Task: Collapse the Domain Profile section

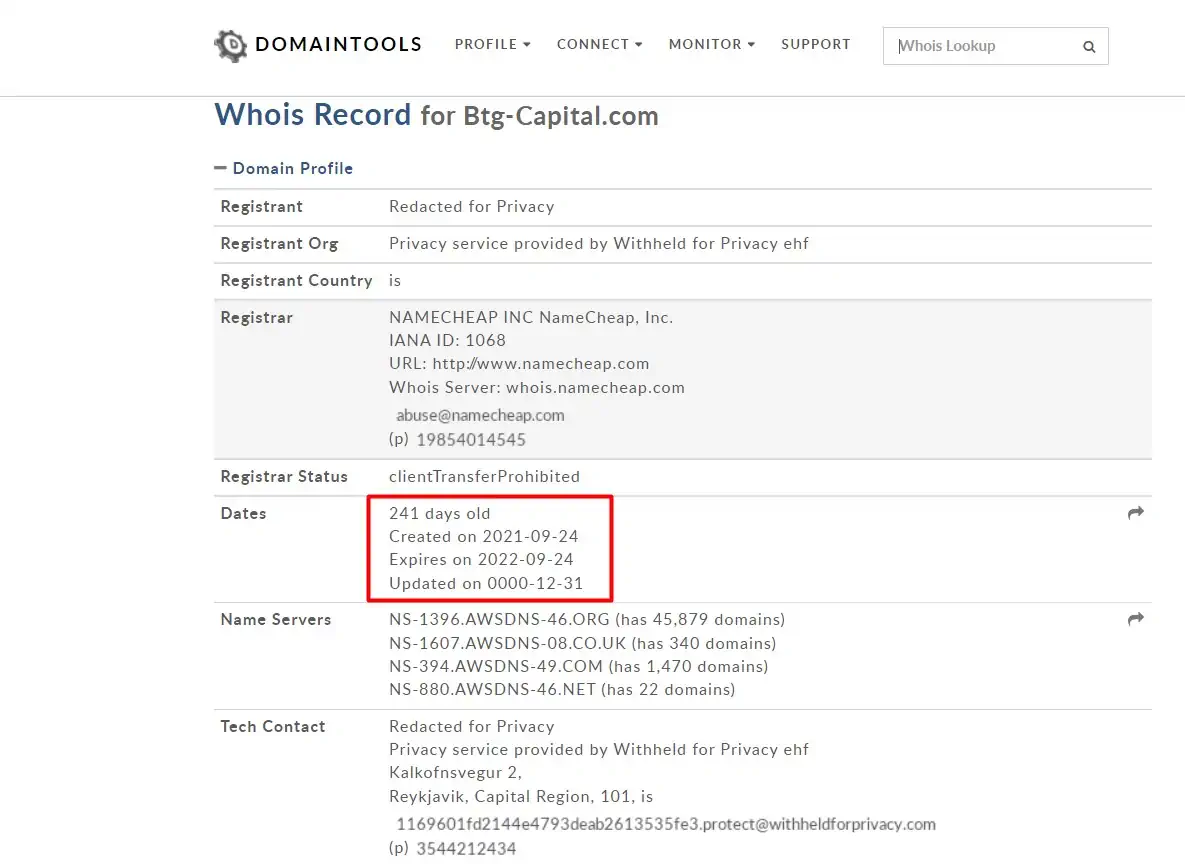Action: pos(283,169)
